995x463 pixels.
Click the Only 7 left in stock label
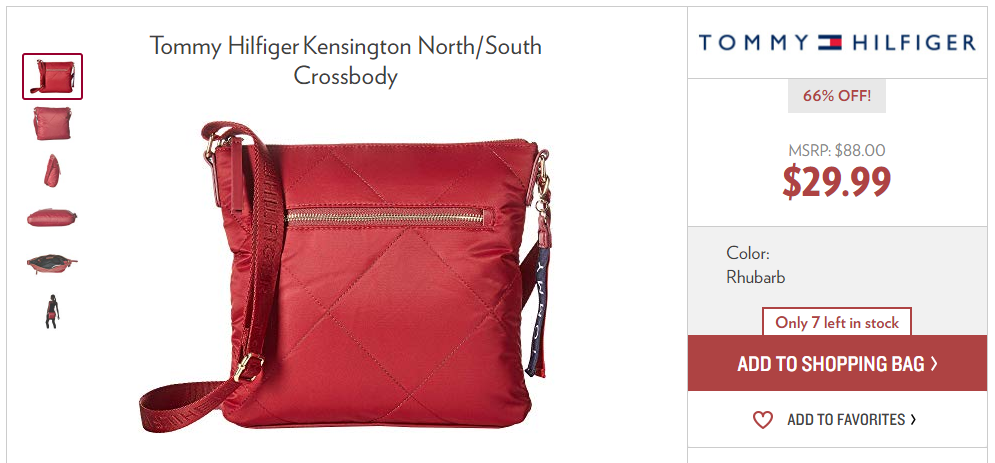[x=837, y=322]
